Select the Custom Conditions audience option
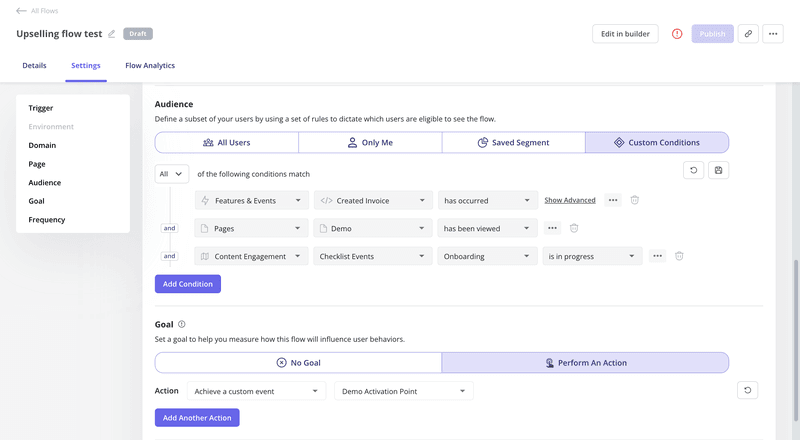This screenshot has width=800, height=440. click(x=657, y=142)
